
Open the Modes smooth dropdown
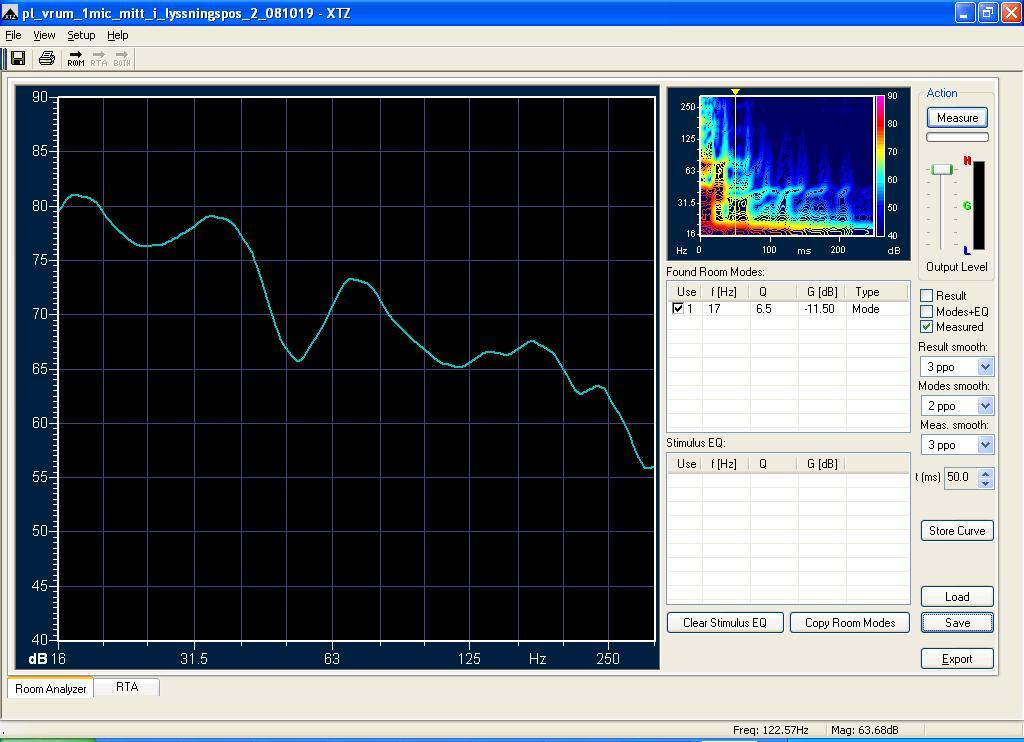984,406
